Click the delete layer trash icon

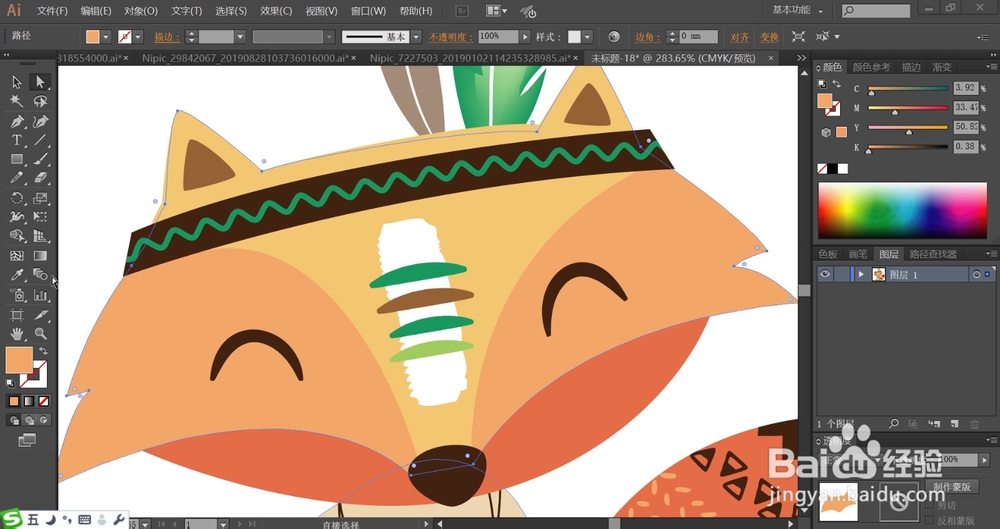974,424
